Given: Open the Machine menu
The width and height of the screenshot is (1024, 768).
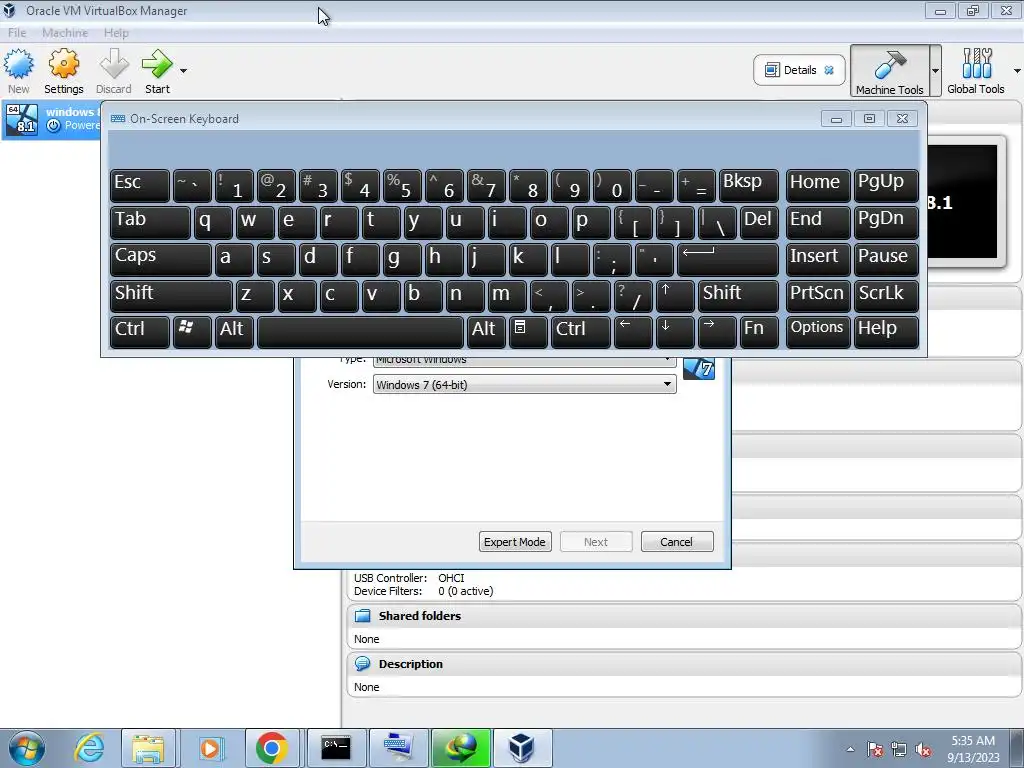Looking at the screenshot, I should [x=65, y=33].
